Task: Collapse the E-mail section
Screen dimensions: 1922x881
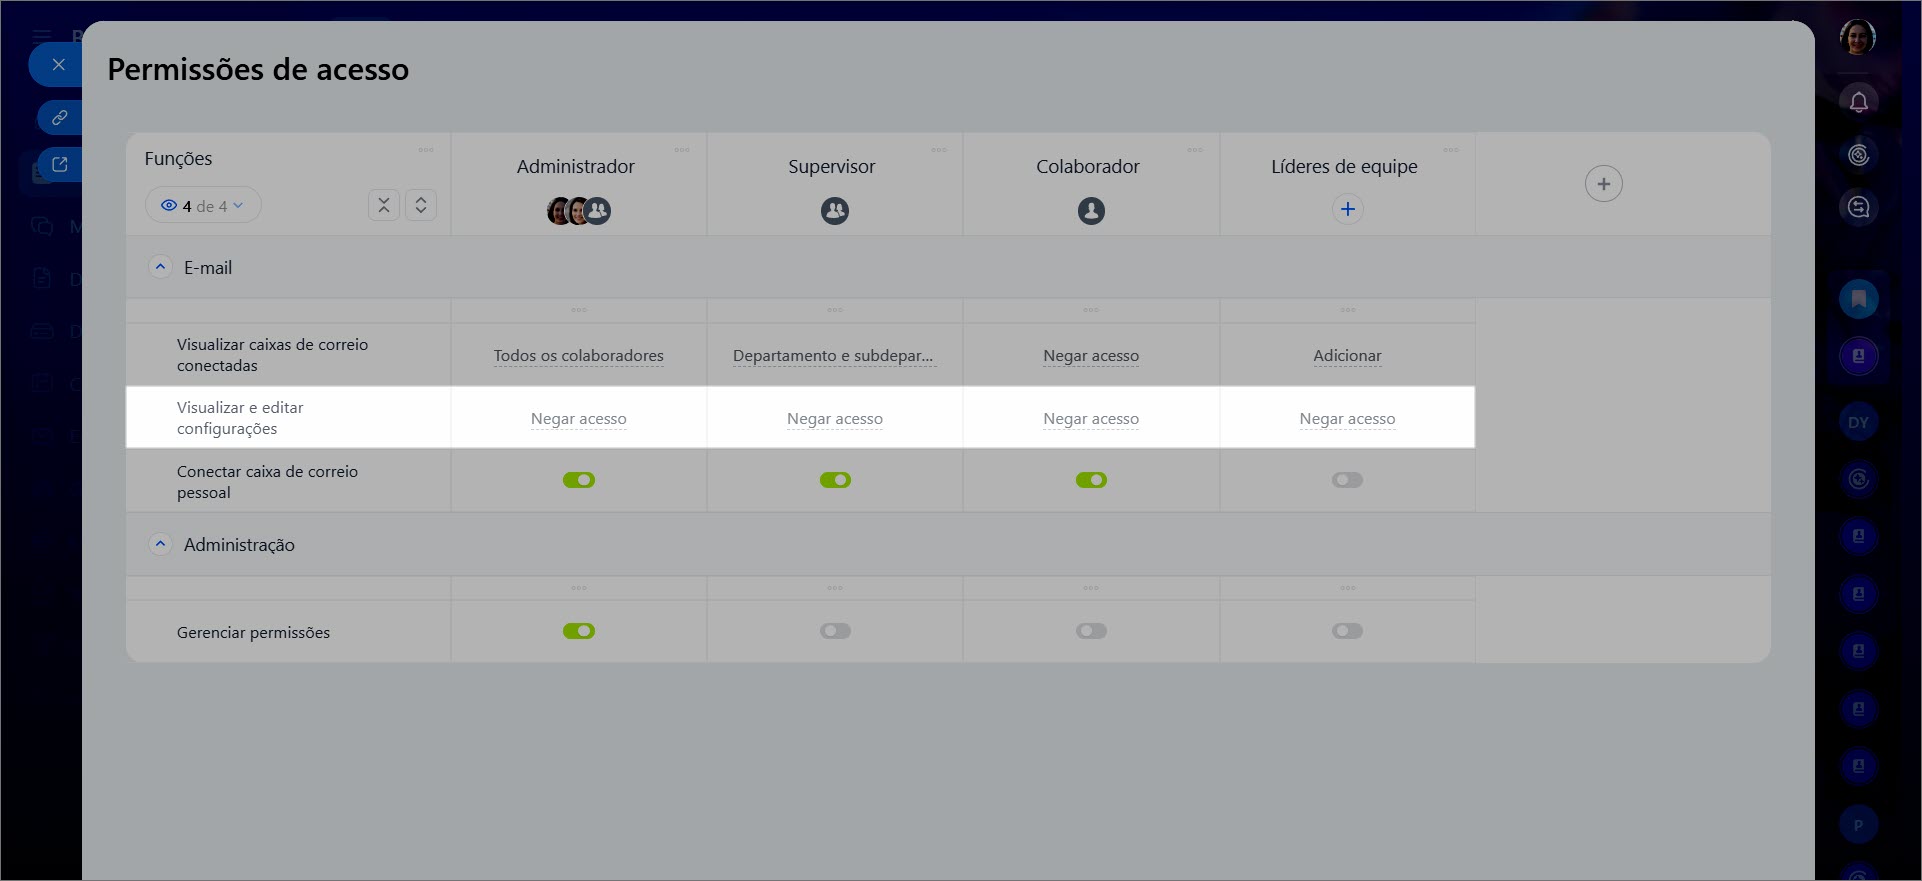Action: [160, 267]
